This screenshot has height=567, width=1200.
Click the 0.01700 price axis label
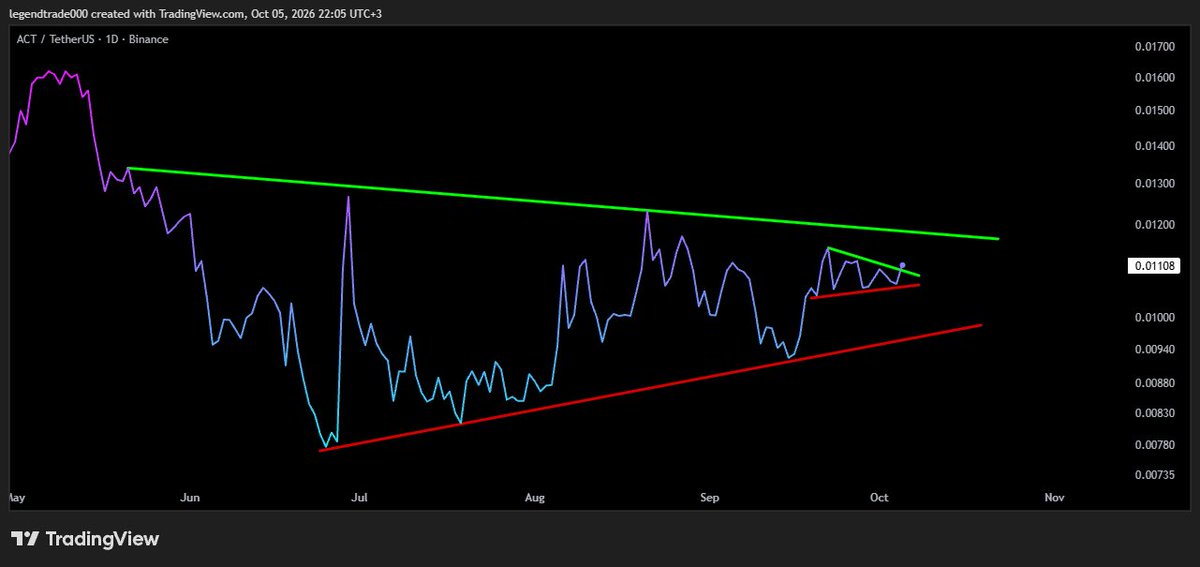(x=1154, y=46)
